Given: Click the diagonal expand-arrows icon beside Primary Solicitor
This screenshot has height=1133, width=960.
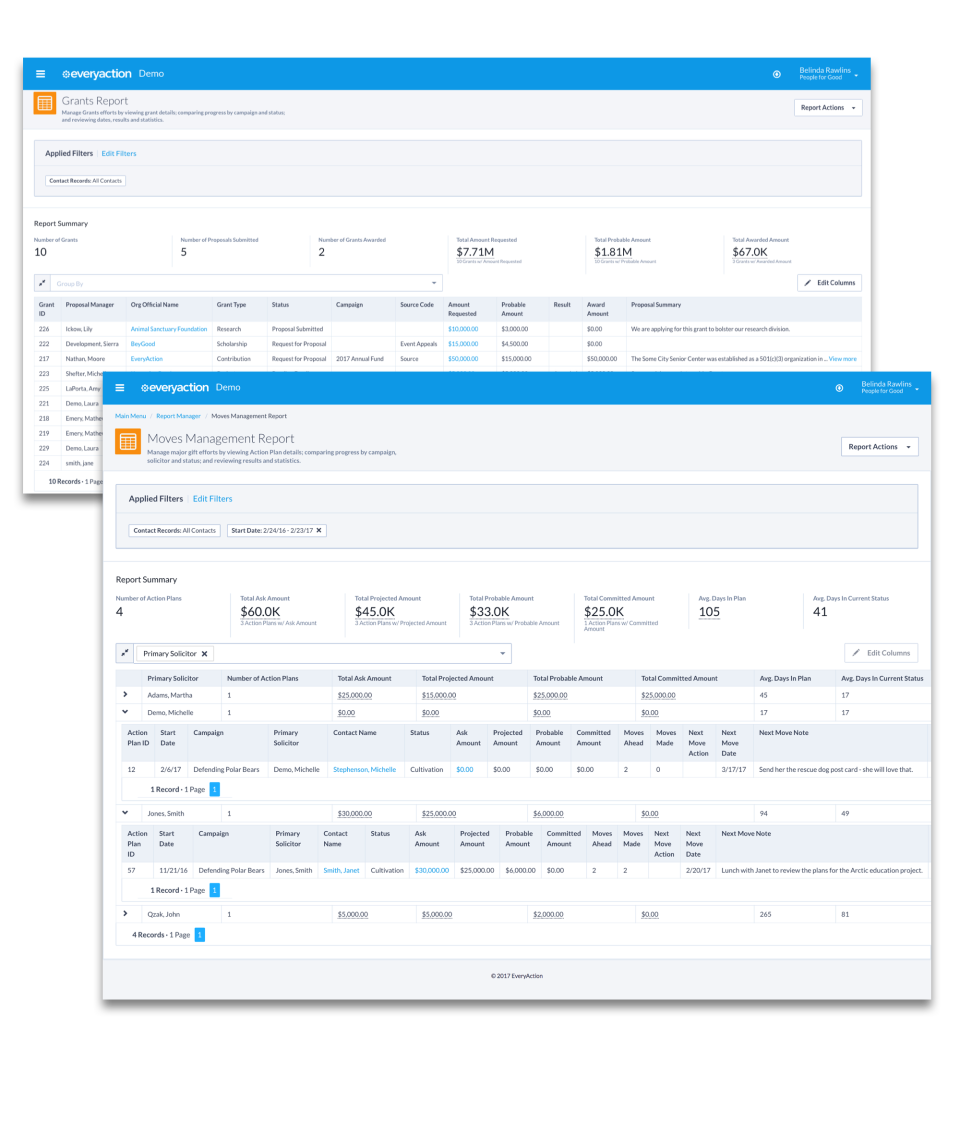Looking at the screenshot, I should click(x=125, y=652).
